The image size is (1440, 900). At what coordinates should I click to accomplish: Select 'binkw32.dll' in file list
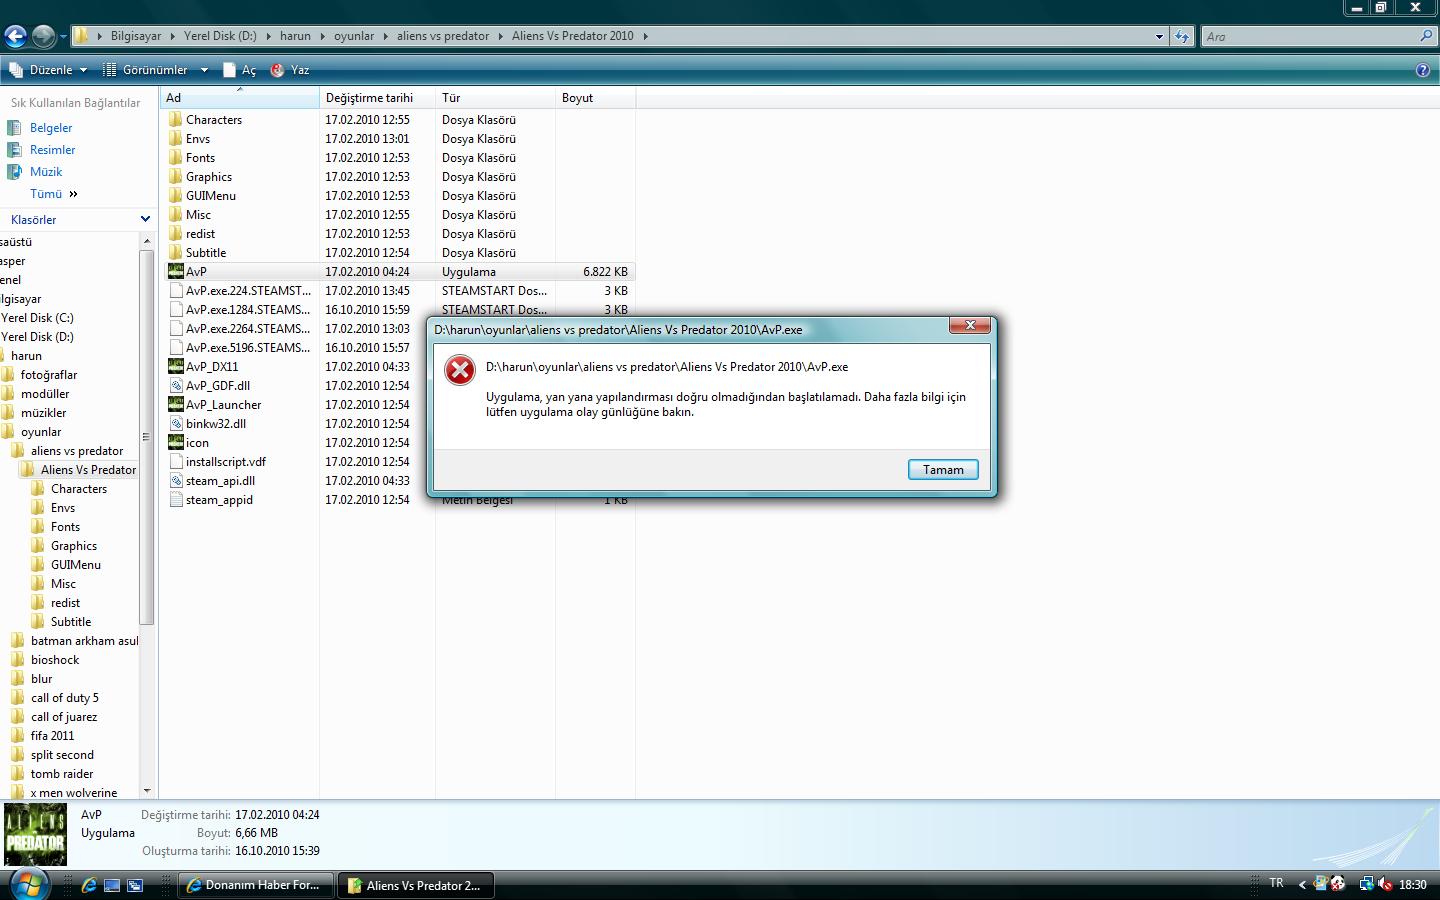[216, 423]
